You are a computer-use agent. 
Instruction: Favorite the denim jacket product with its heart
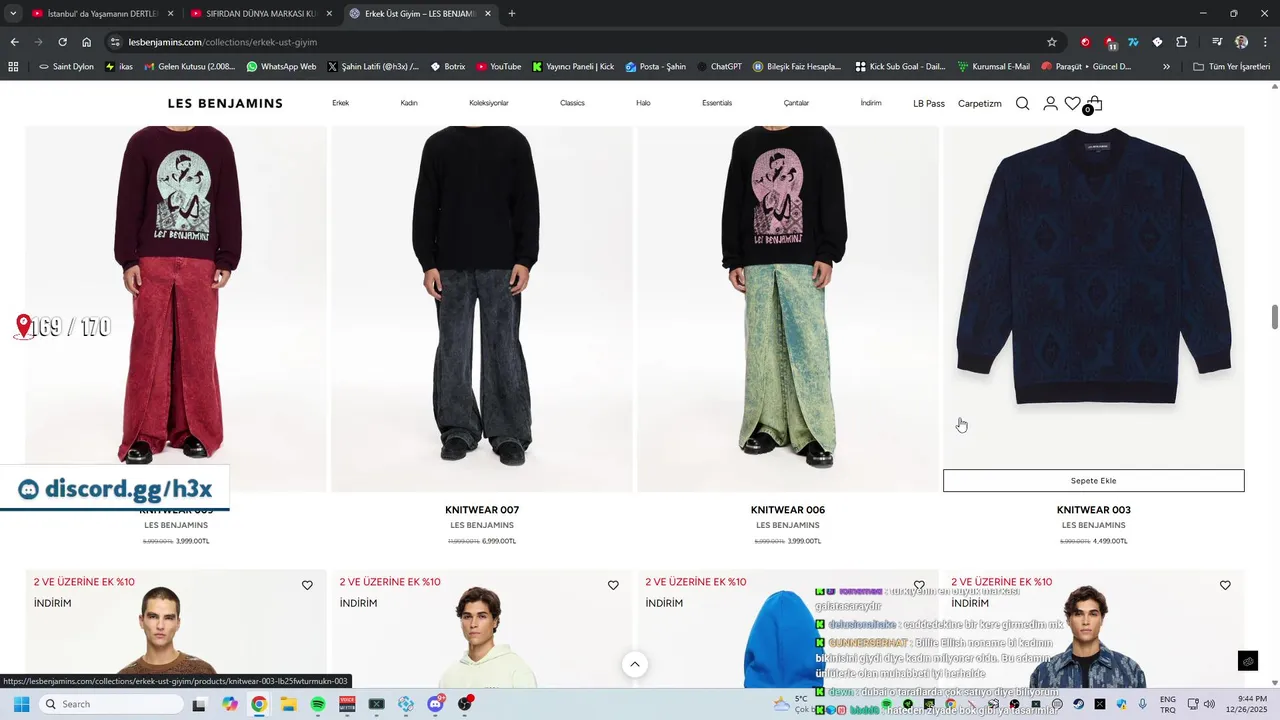[1225, 585]
